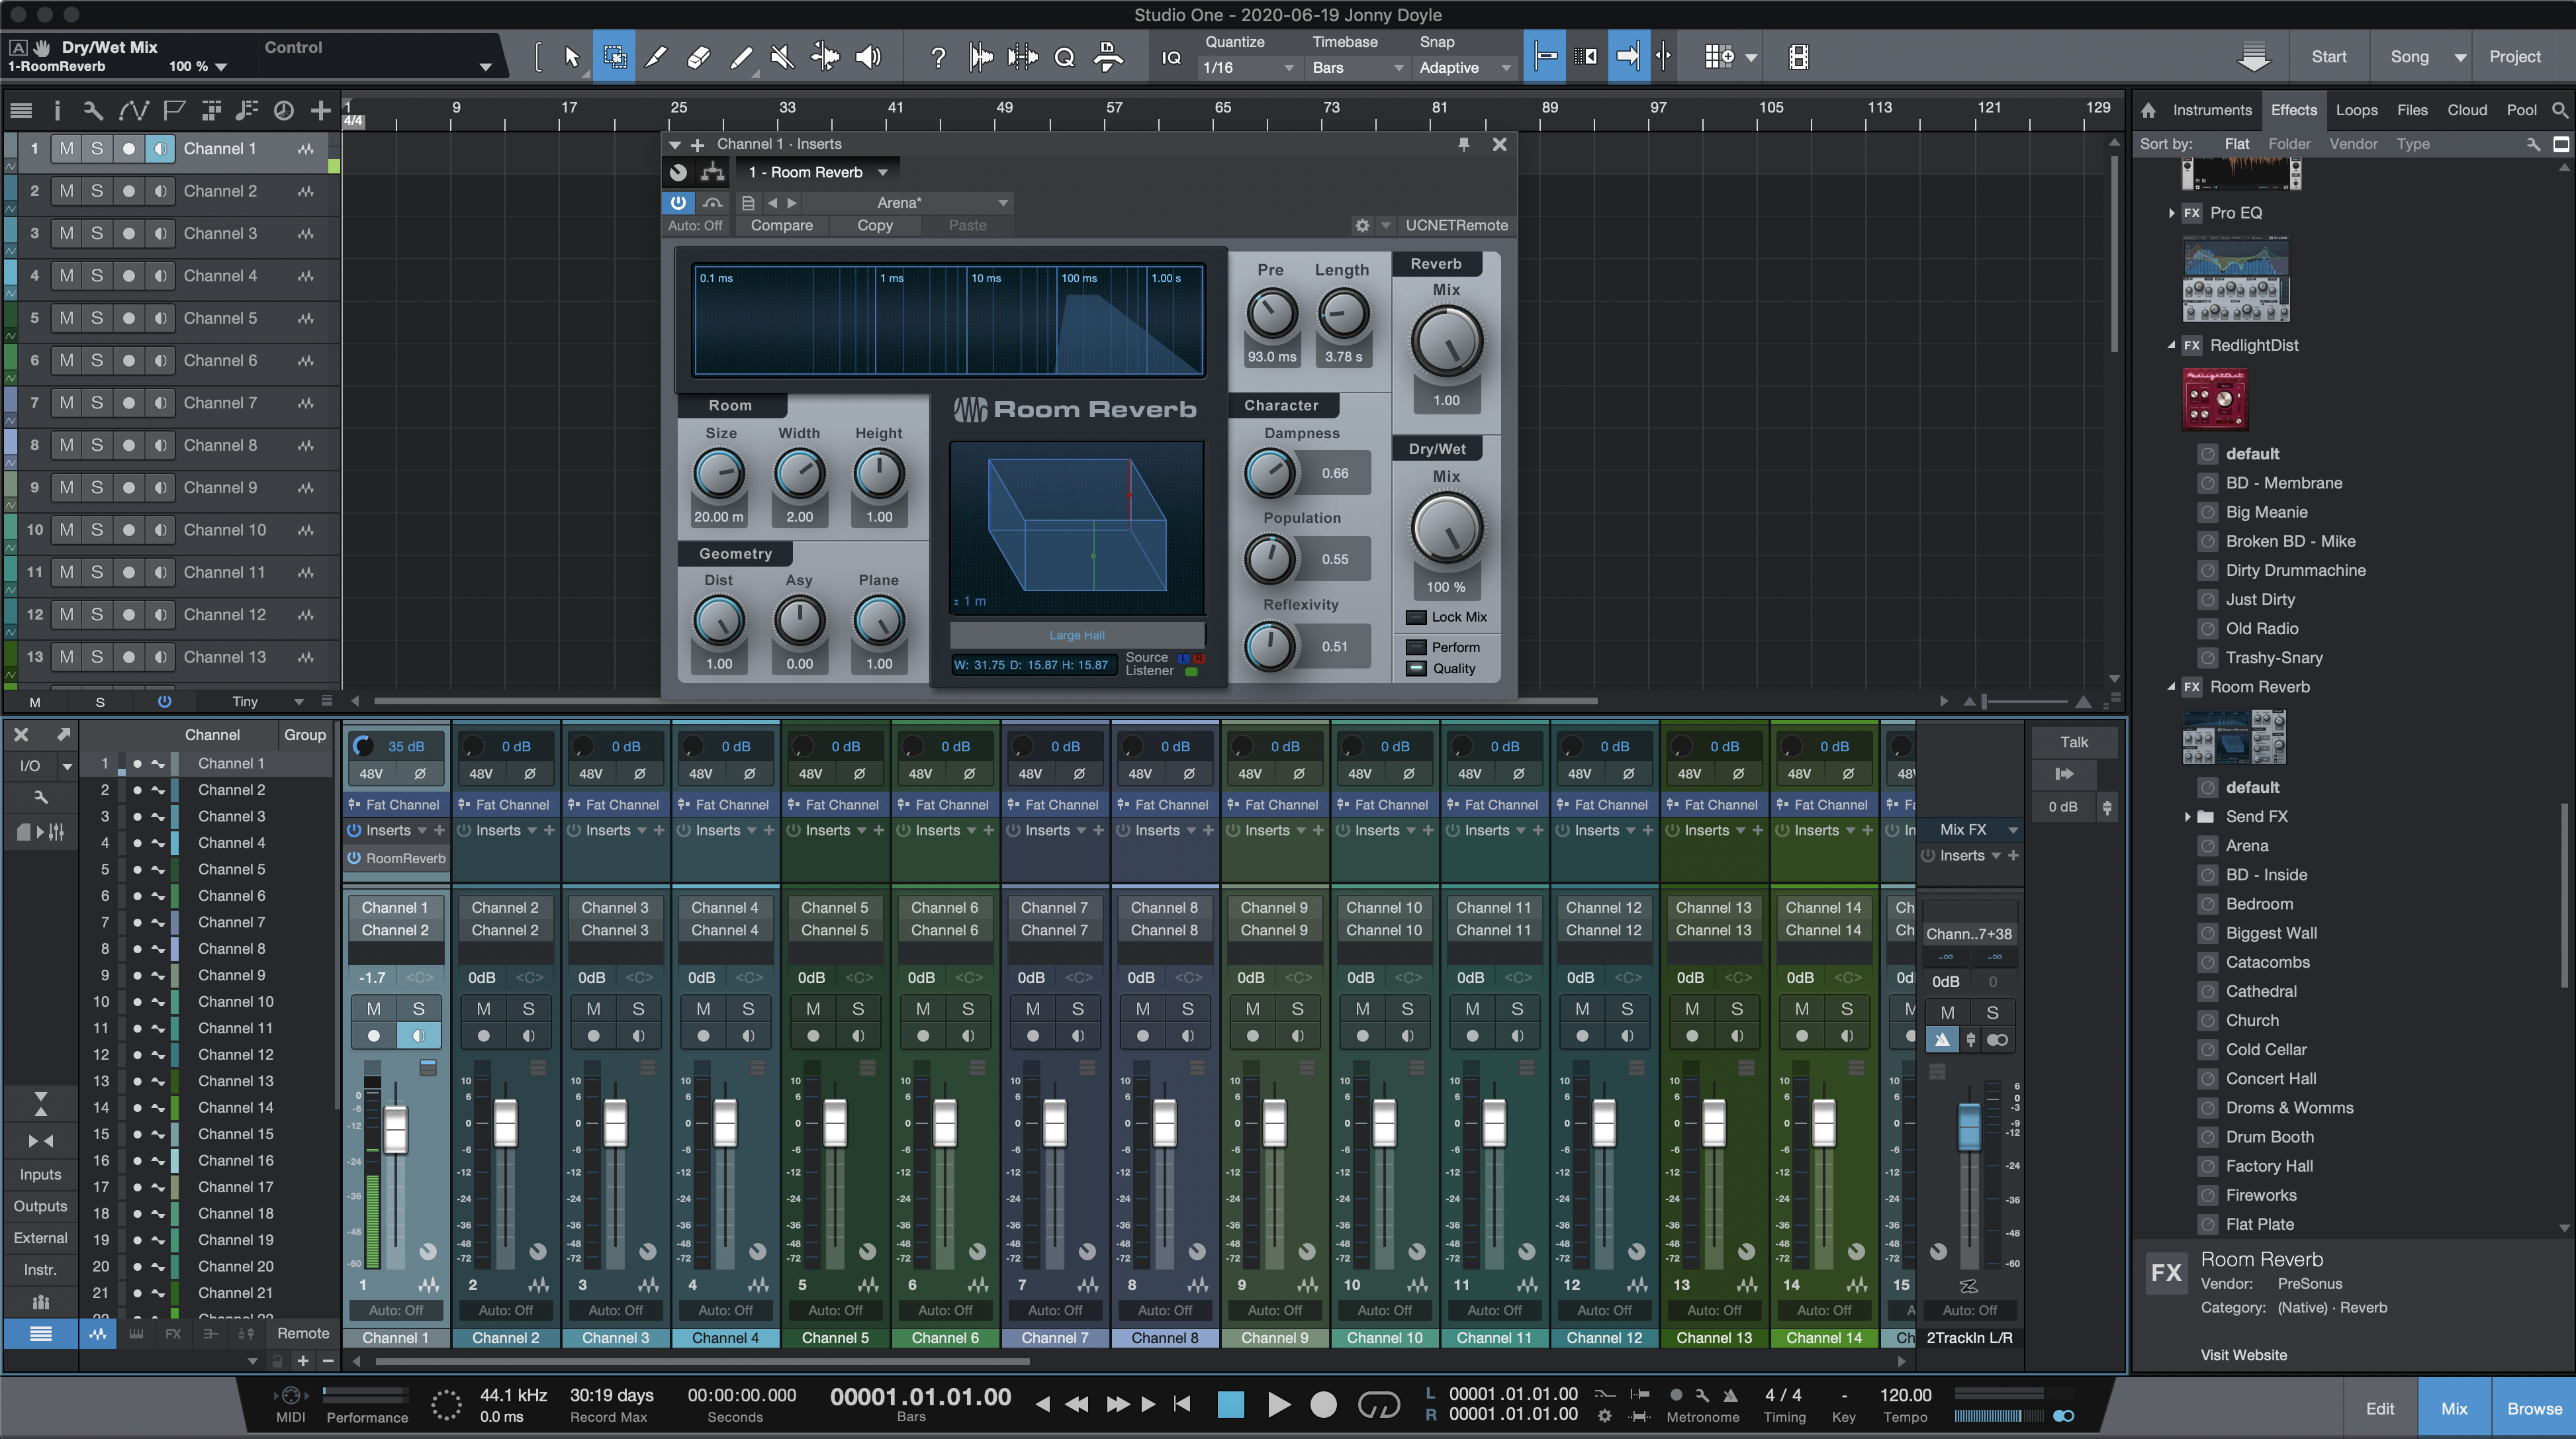This screenshot has width=2576, height=1439.
Task: Open the Project page
Action: tap(2514, 57)
